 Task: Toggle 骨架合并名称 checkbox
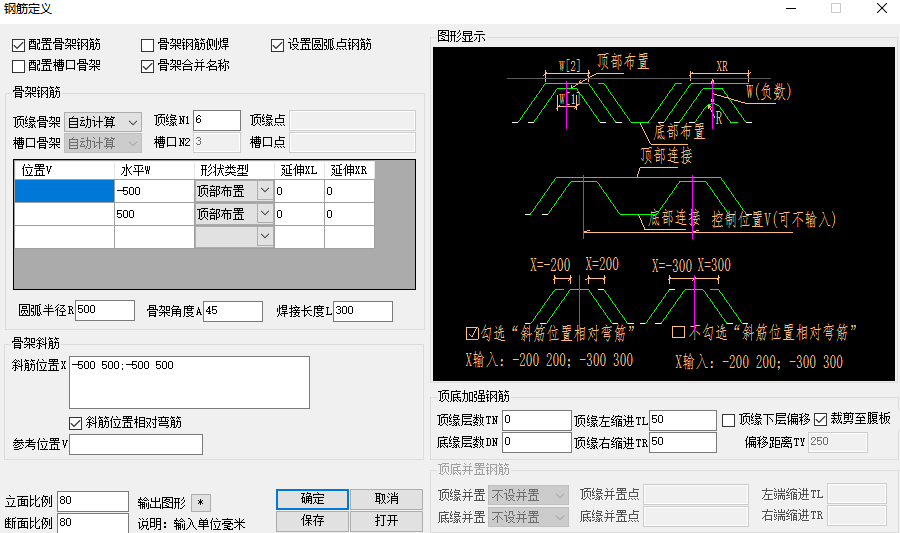(148, 66)
